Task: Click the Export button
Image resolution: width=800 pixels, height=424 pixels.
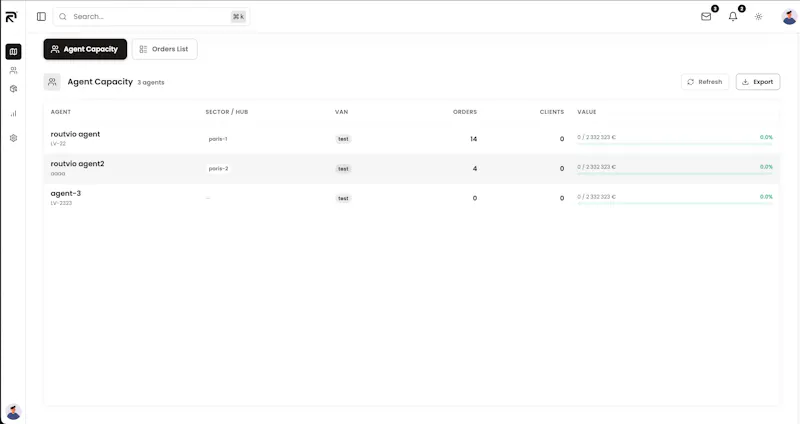Action: 758,82
